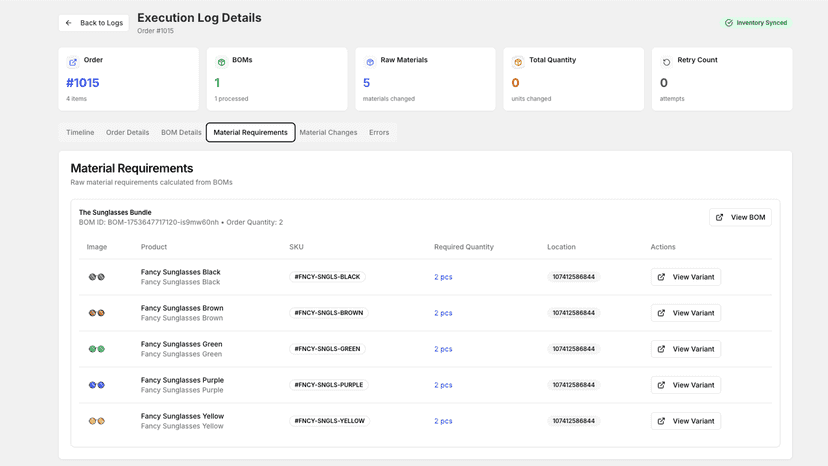This screenshot has width=828, height=466.
Task: Click the Order card external-link icon
Action: [73, 62]
